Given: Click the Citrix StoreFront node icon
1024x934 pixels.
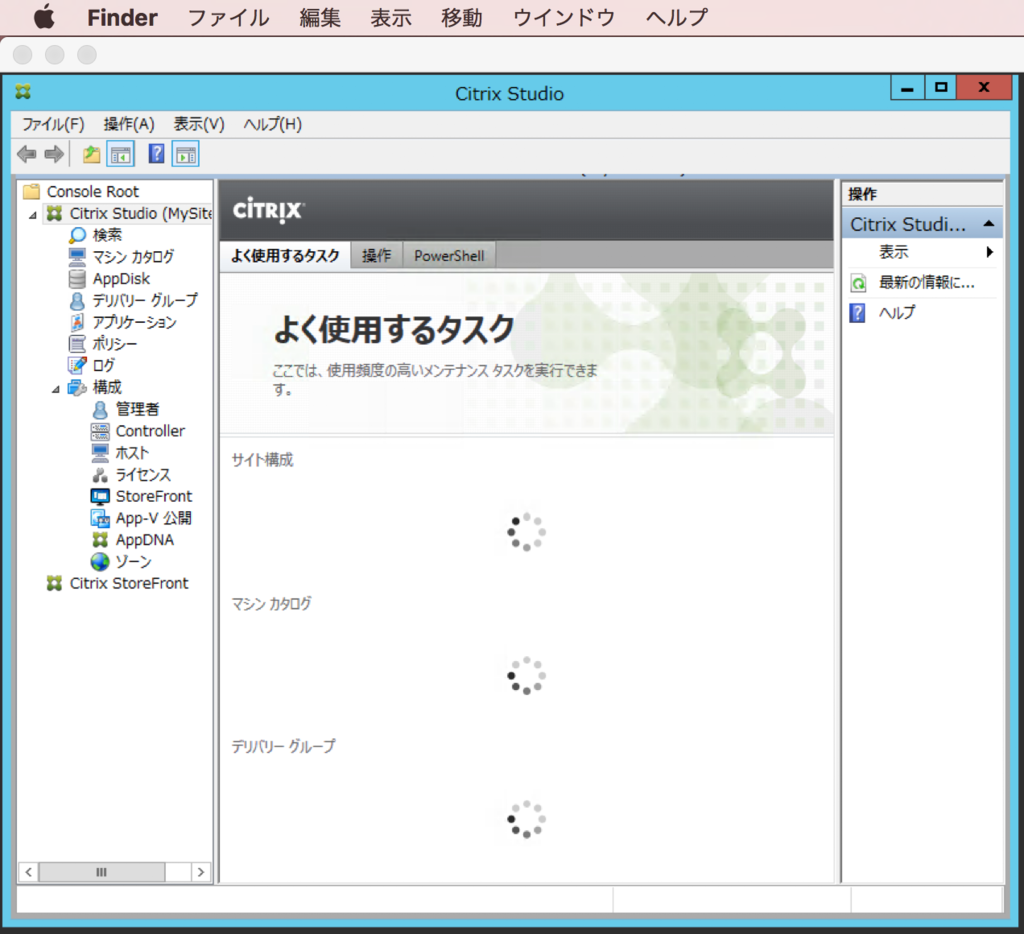Looking at the screenshot, I should 54,583.
